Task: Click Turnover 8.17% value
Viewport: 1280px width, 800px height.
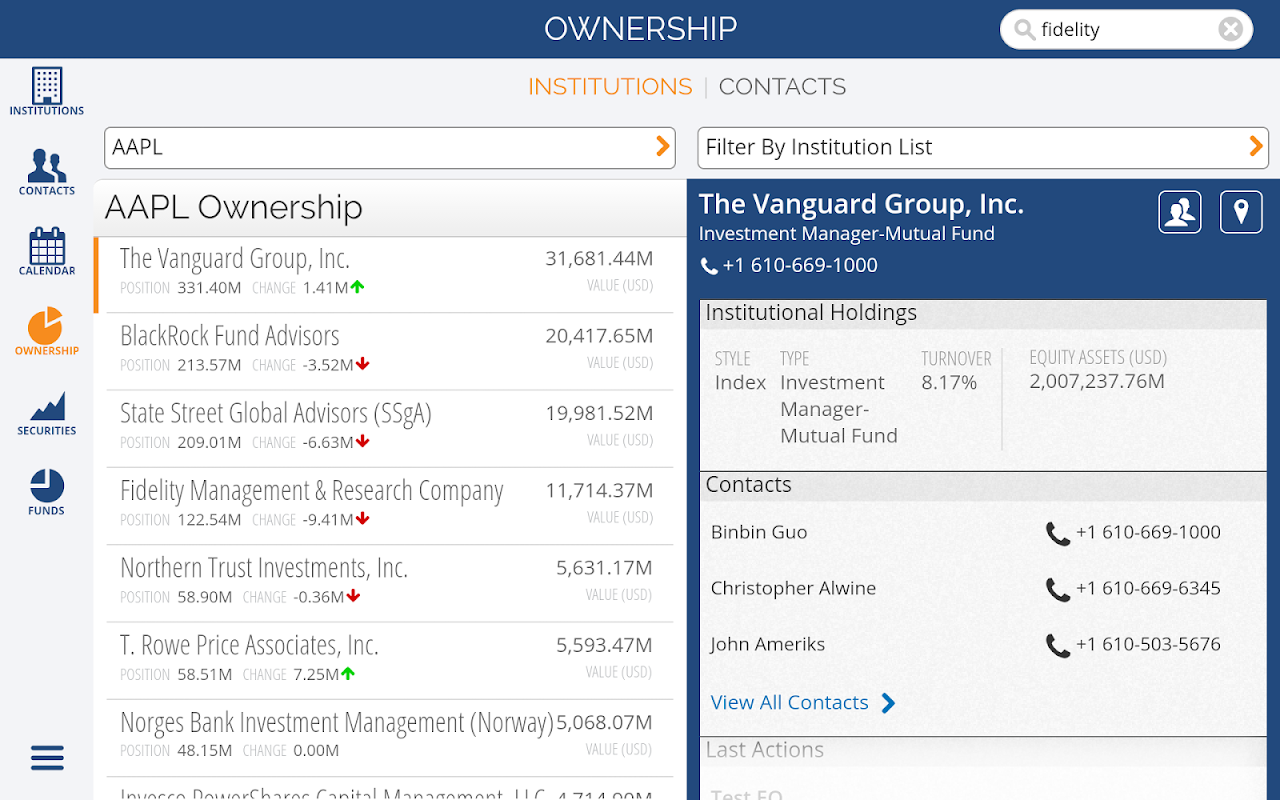Action: pos(949,383)
